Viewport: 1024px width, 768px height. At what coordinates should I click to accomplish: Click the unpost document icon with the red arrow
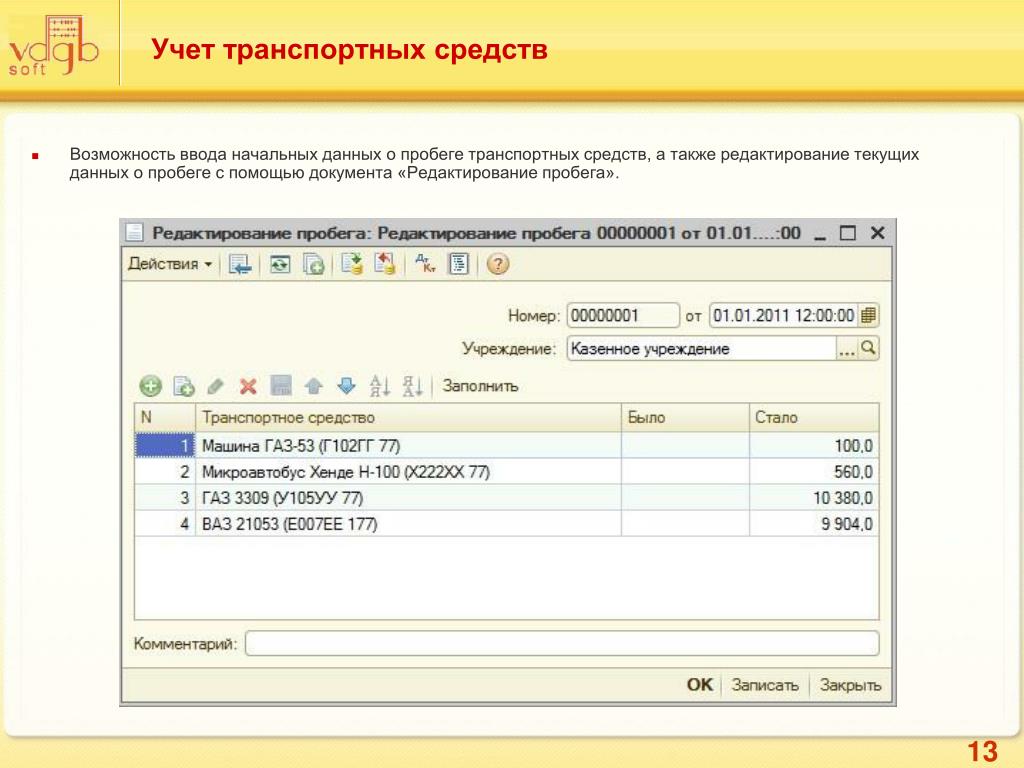(385, 264)
